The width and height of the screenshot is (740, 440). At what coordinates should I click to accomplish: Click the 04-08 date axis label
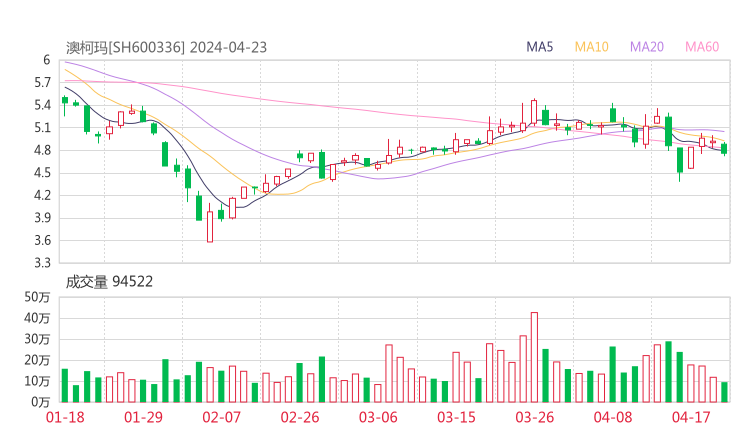click(613, 417)
